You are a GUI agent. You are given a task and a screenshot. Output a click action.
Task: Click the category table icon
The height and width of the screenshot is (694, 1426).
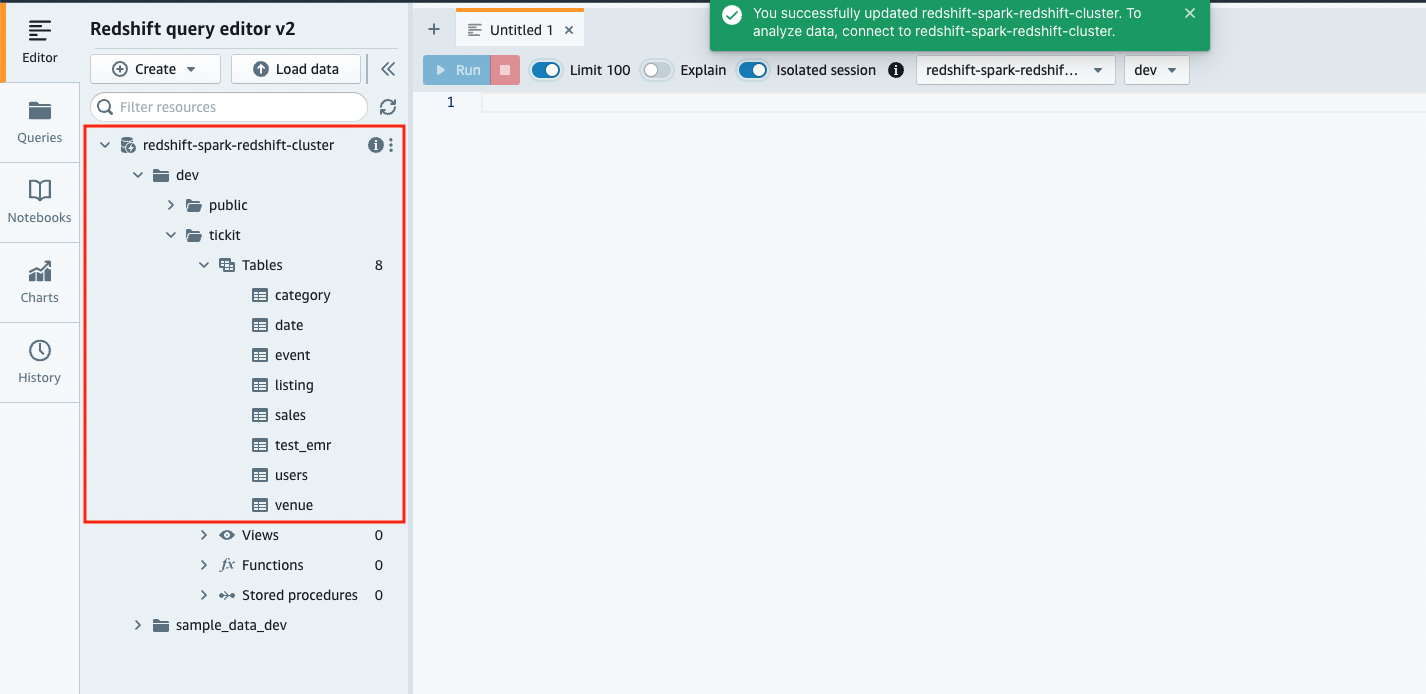pos(260,295)
